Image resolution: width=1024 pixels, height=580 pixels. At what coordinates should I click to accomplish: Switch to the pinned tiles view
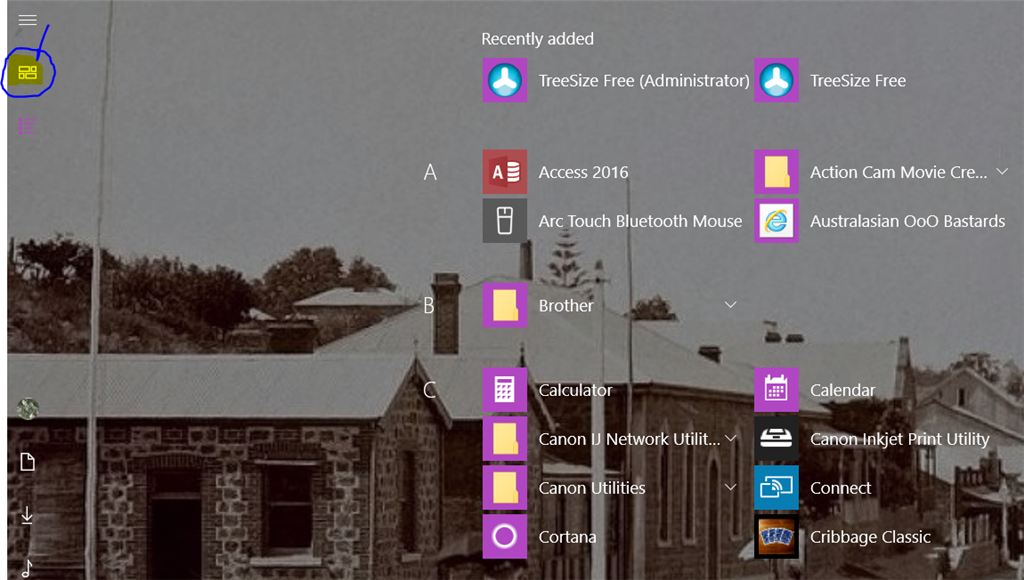coord(27,72)
